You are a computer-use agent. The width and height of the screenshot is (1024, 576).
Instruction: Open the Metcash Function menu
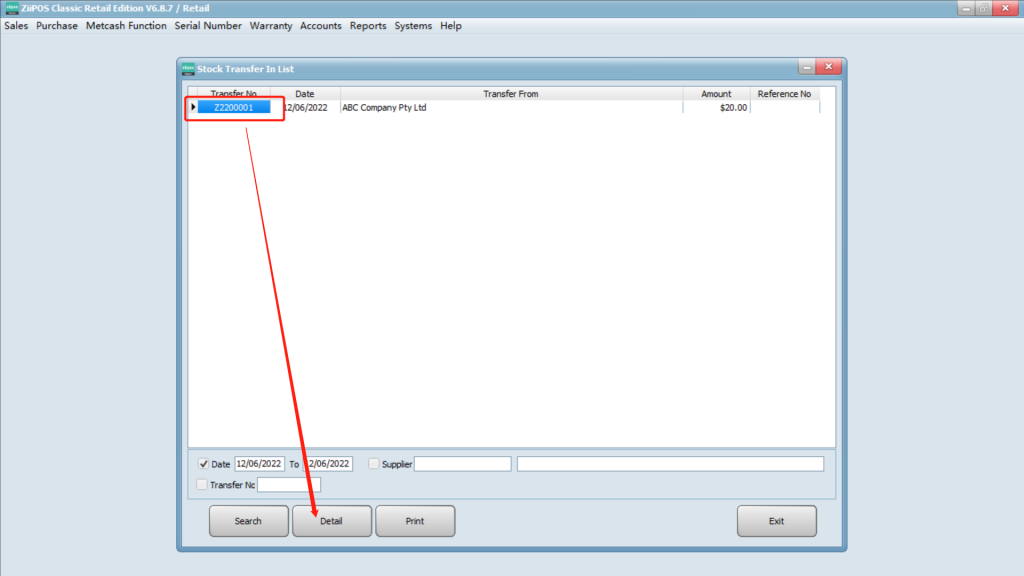(126, 26)
